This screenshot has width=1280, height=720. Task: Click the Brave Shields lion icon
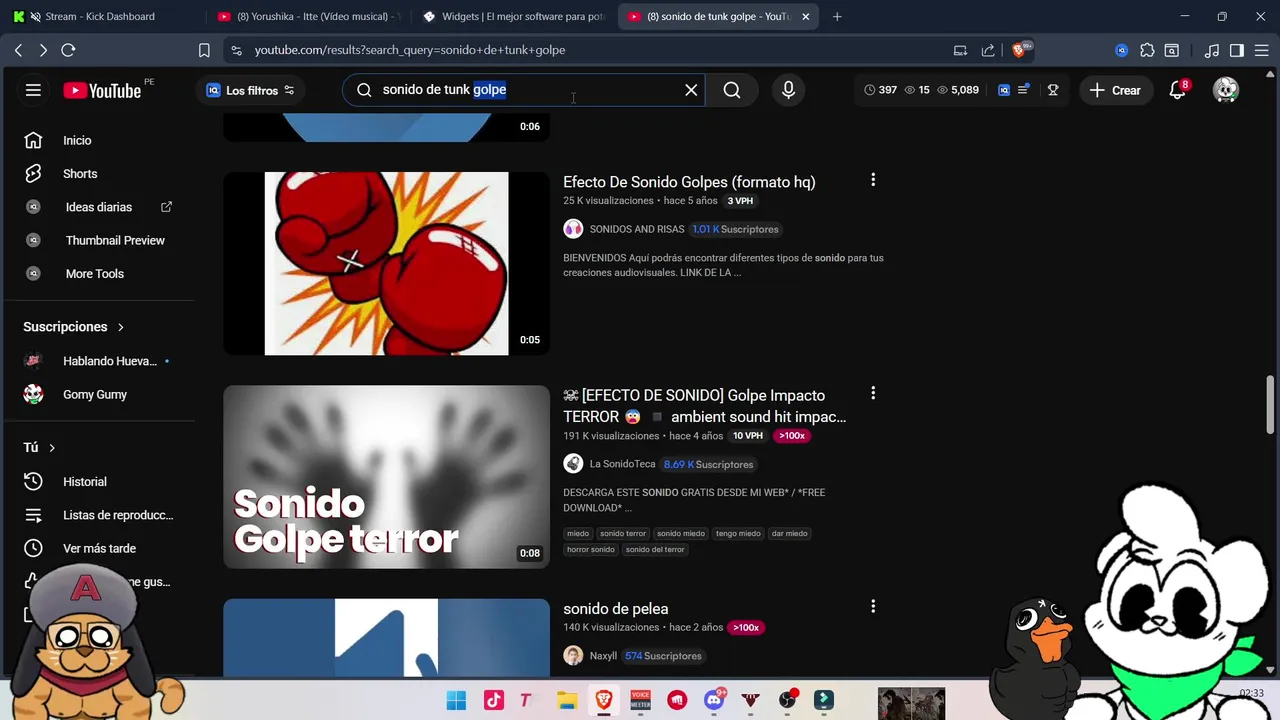click(1020, 50)
